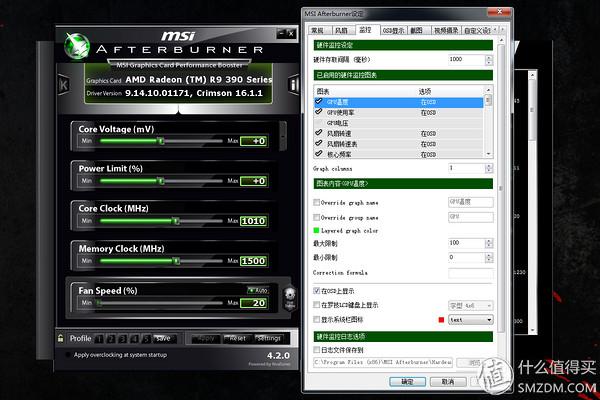Click the Correction formula input field
Image resolution: width=600 pixels, height=400 pixels.
tap(471, 273)
